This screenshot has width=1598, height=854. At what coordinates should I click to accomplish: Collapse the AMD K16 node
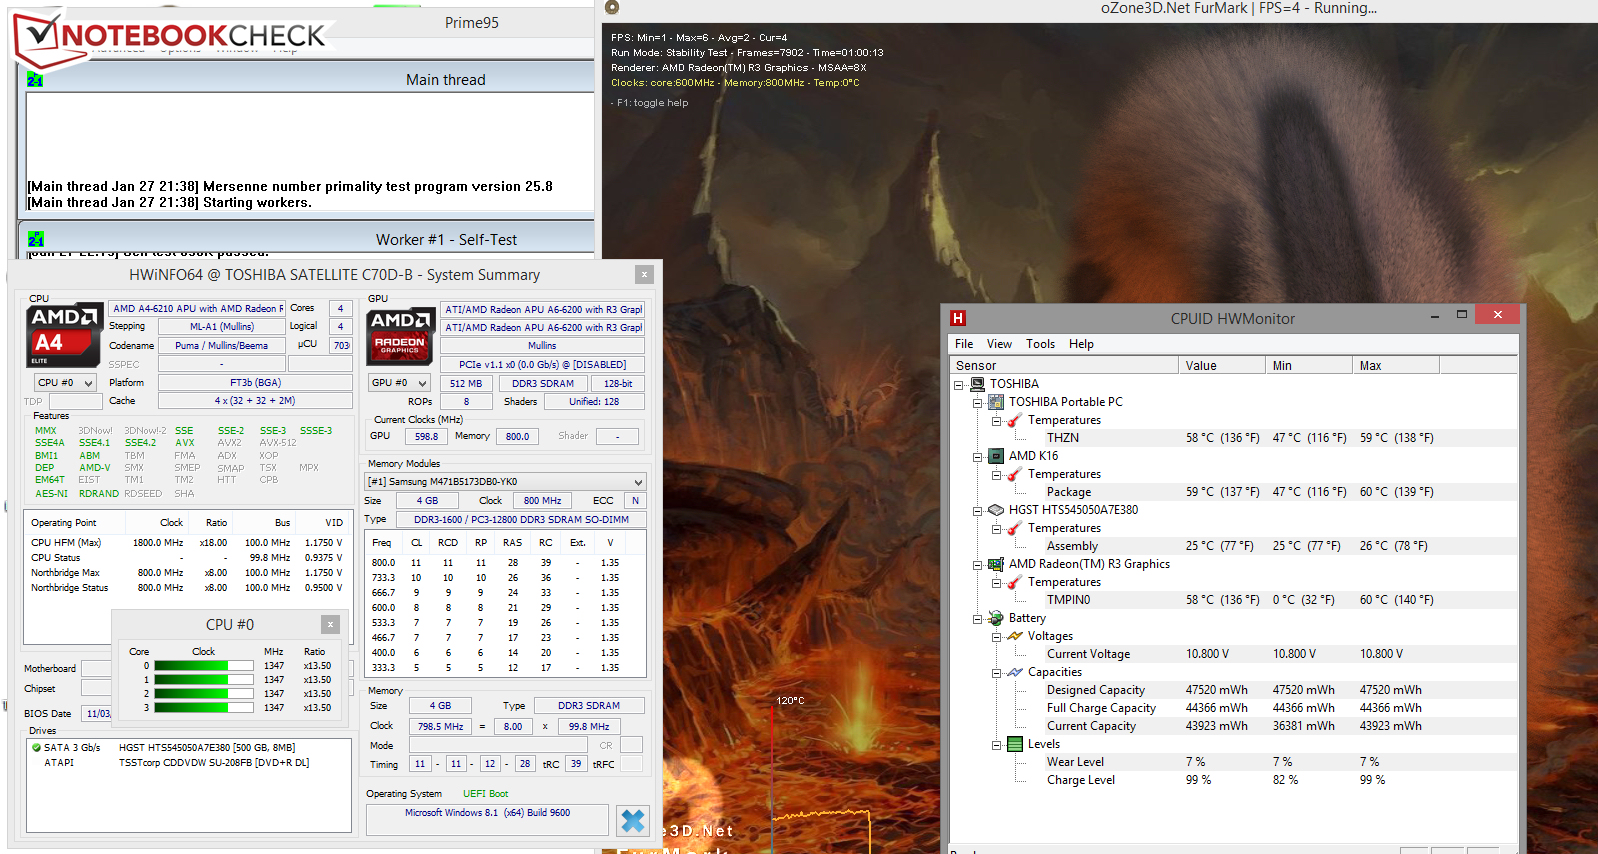(x=977, y=456)
